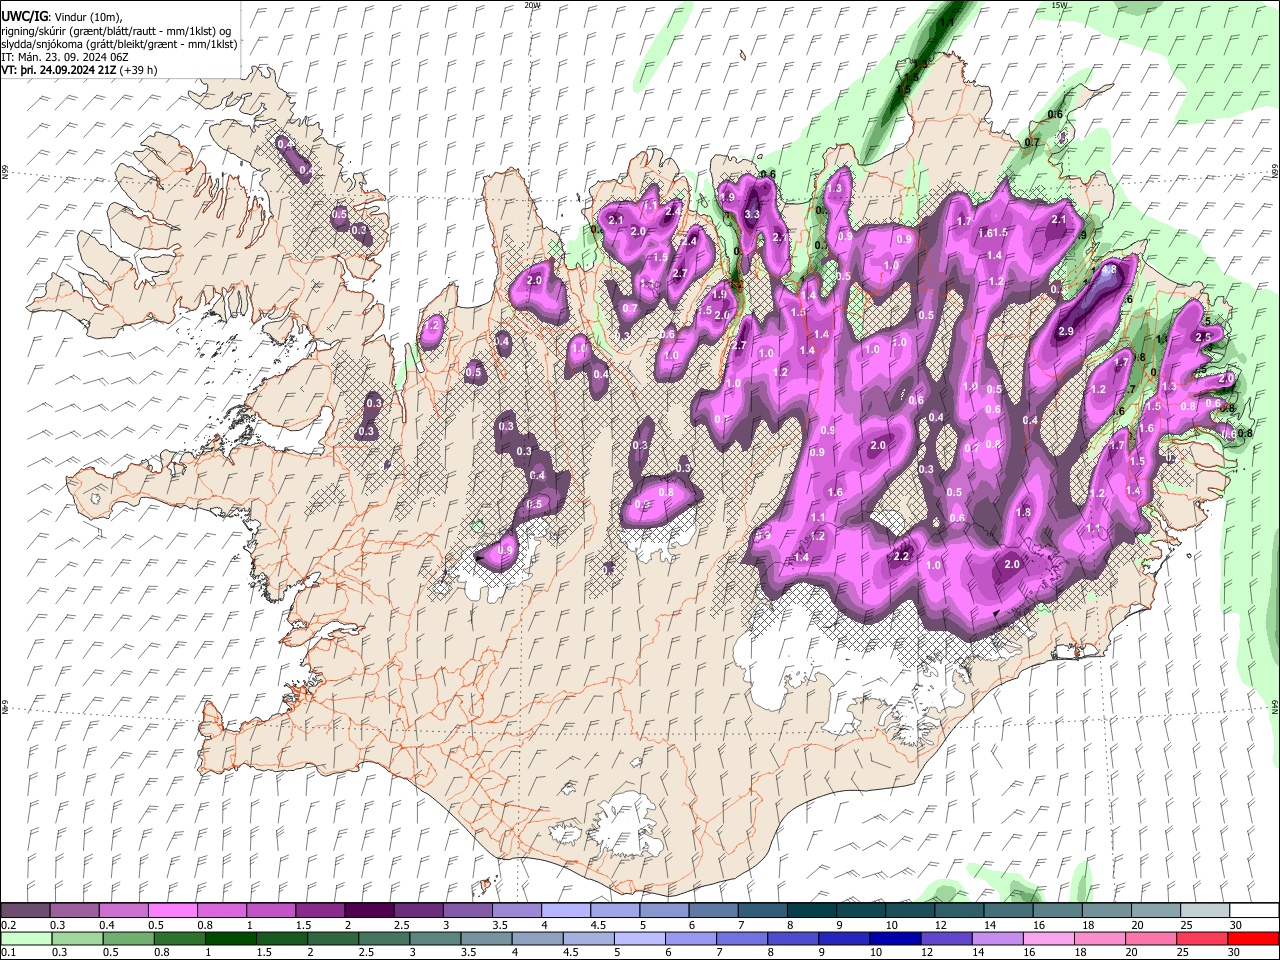Click the UWC/IG title text

pos(24,16)
